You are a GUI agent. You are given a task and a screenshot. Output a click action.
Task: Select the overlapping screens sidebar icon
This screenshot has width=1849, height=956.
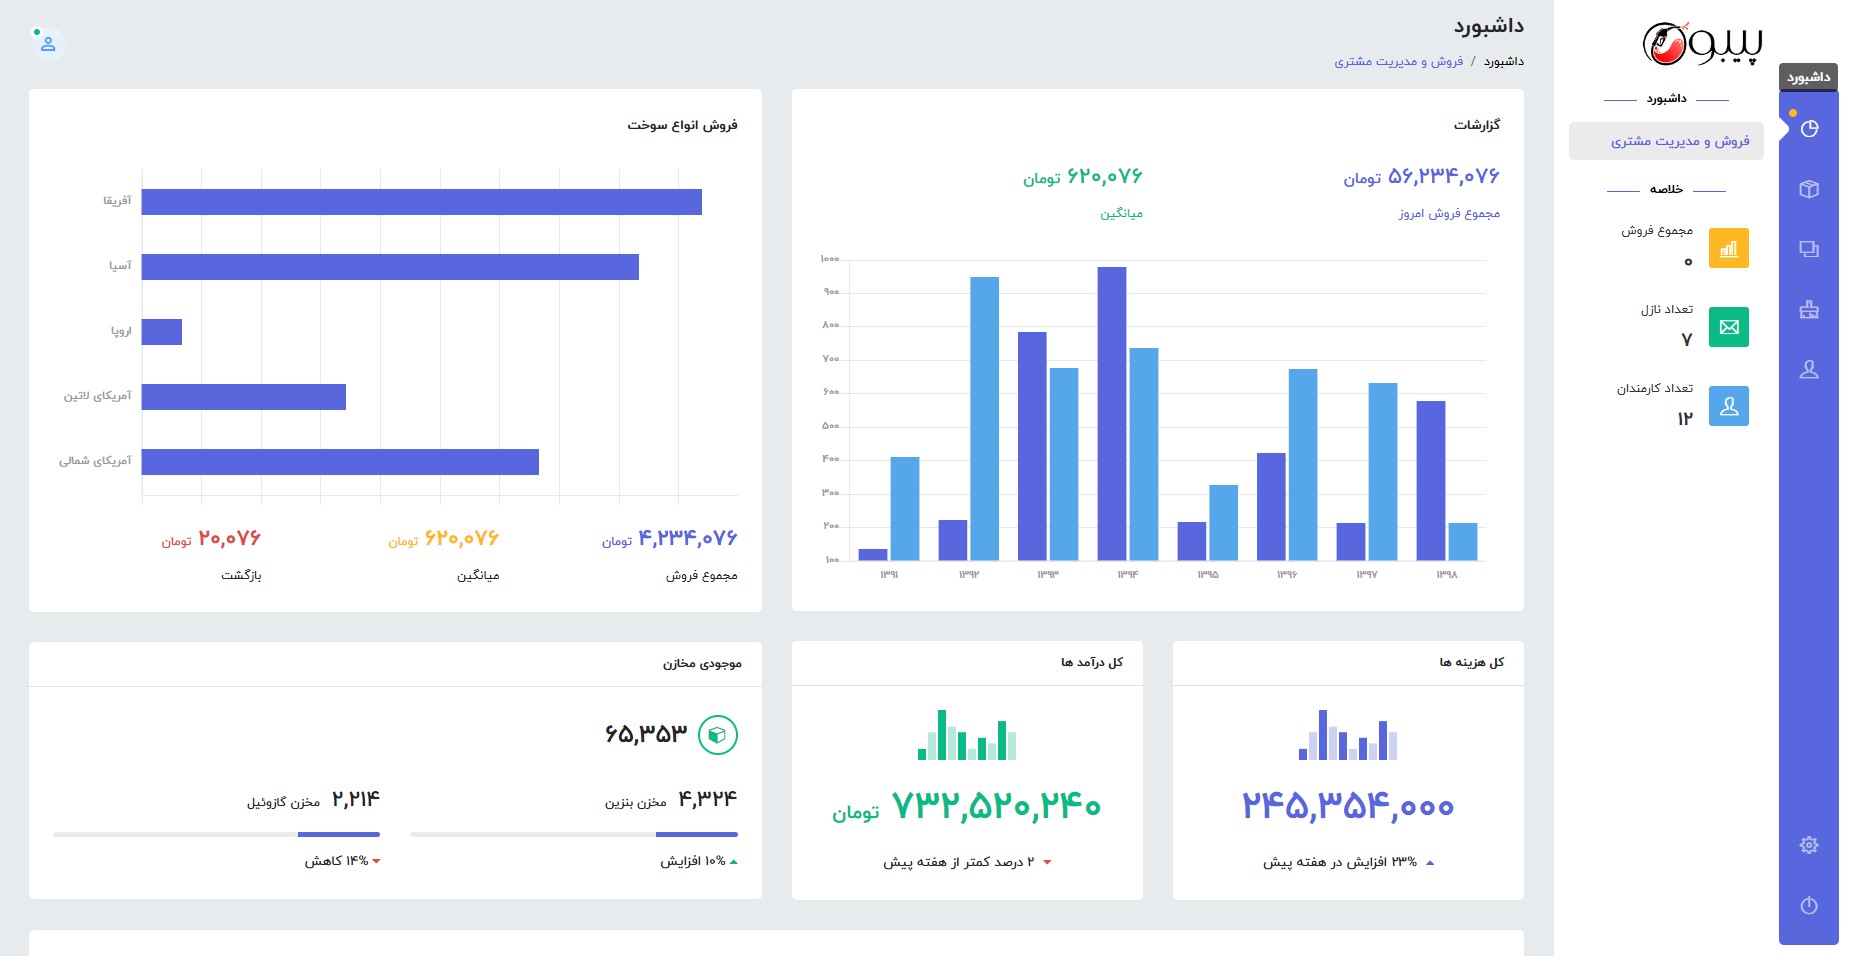(1809, 249)
